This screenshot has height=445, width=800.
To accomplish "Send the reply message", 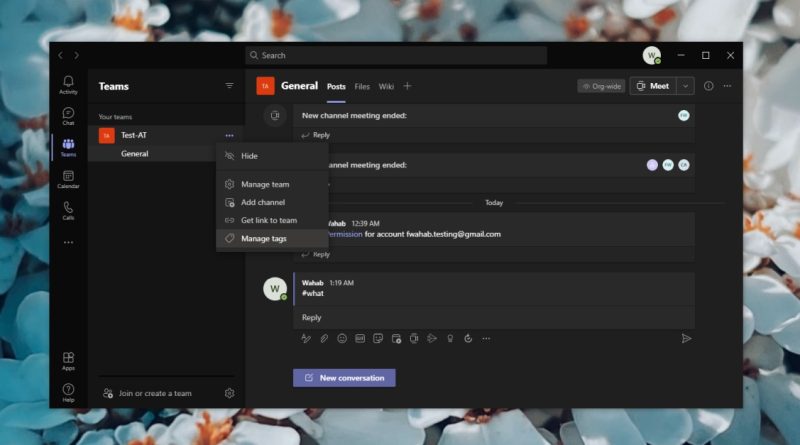I will [x=686, y=338].
